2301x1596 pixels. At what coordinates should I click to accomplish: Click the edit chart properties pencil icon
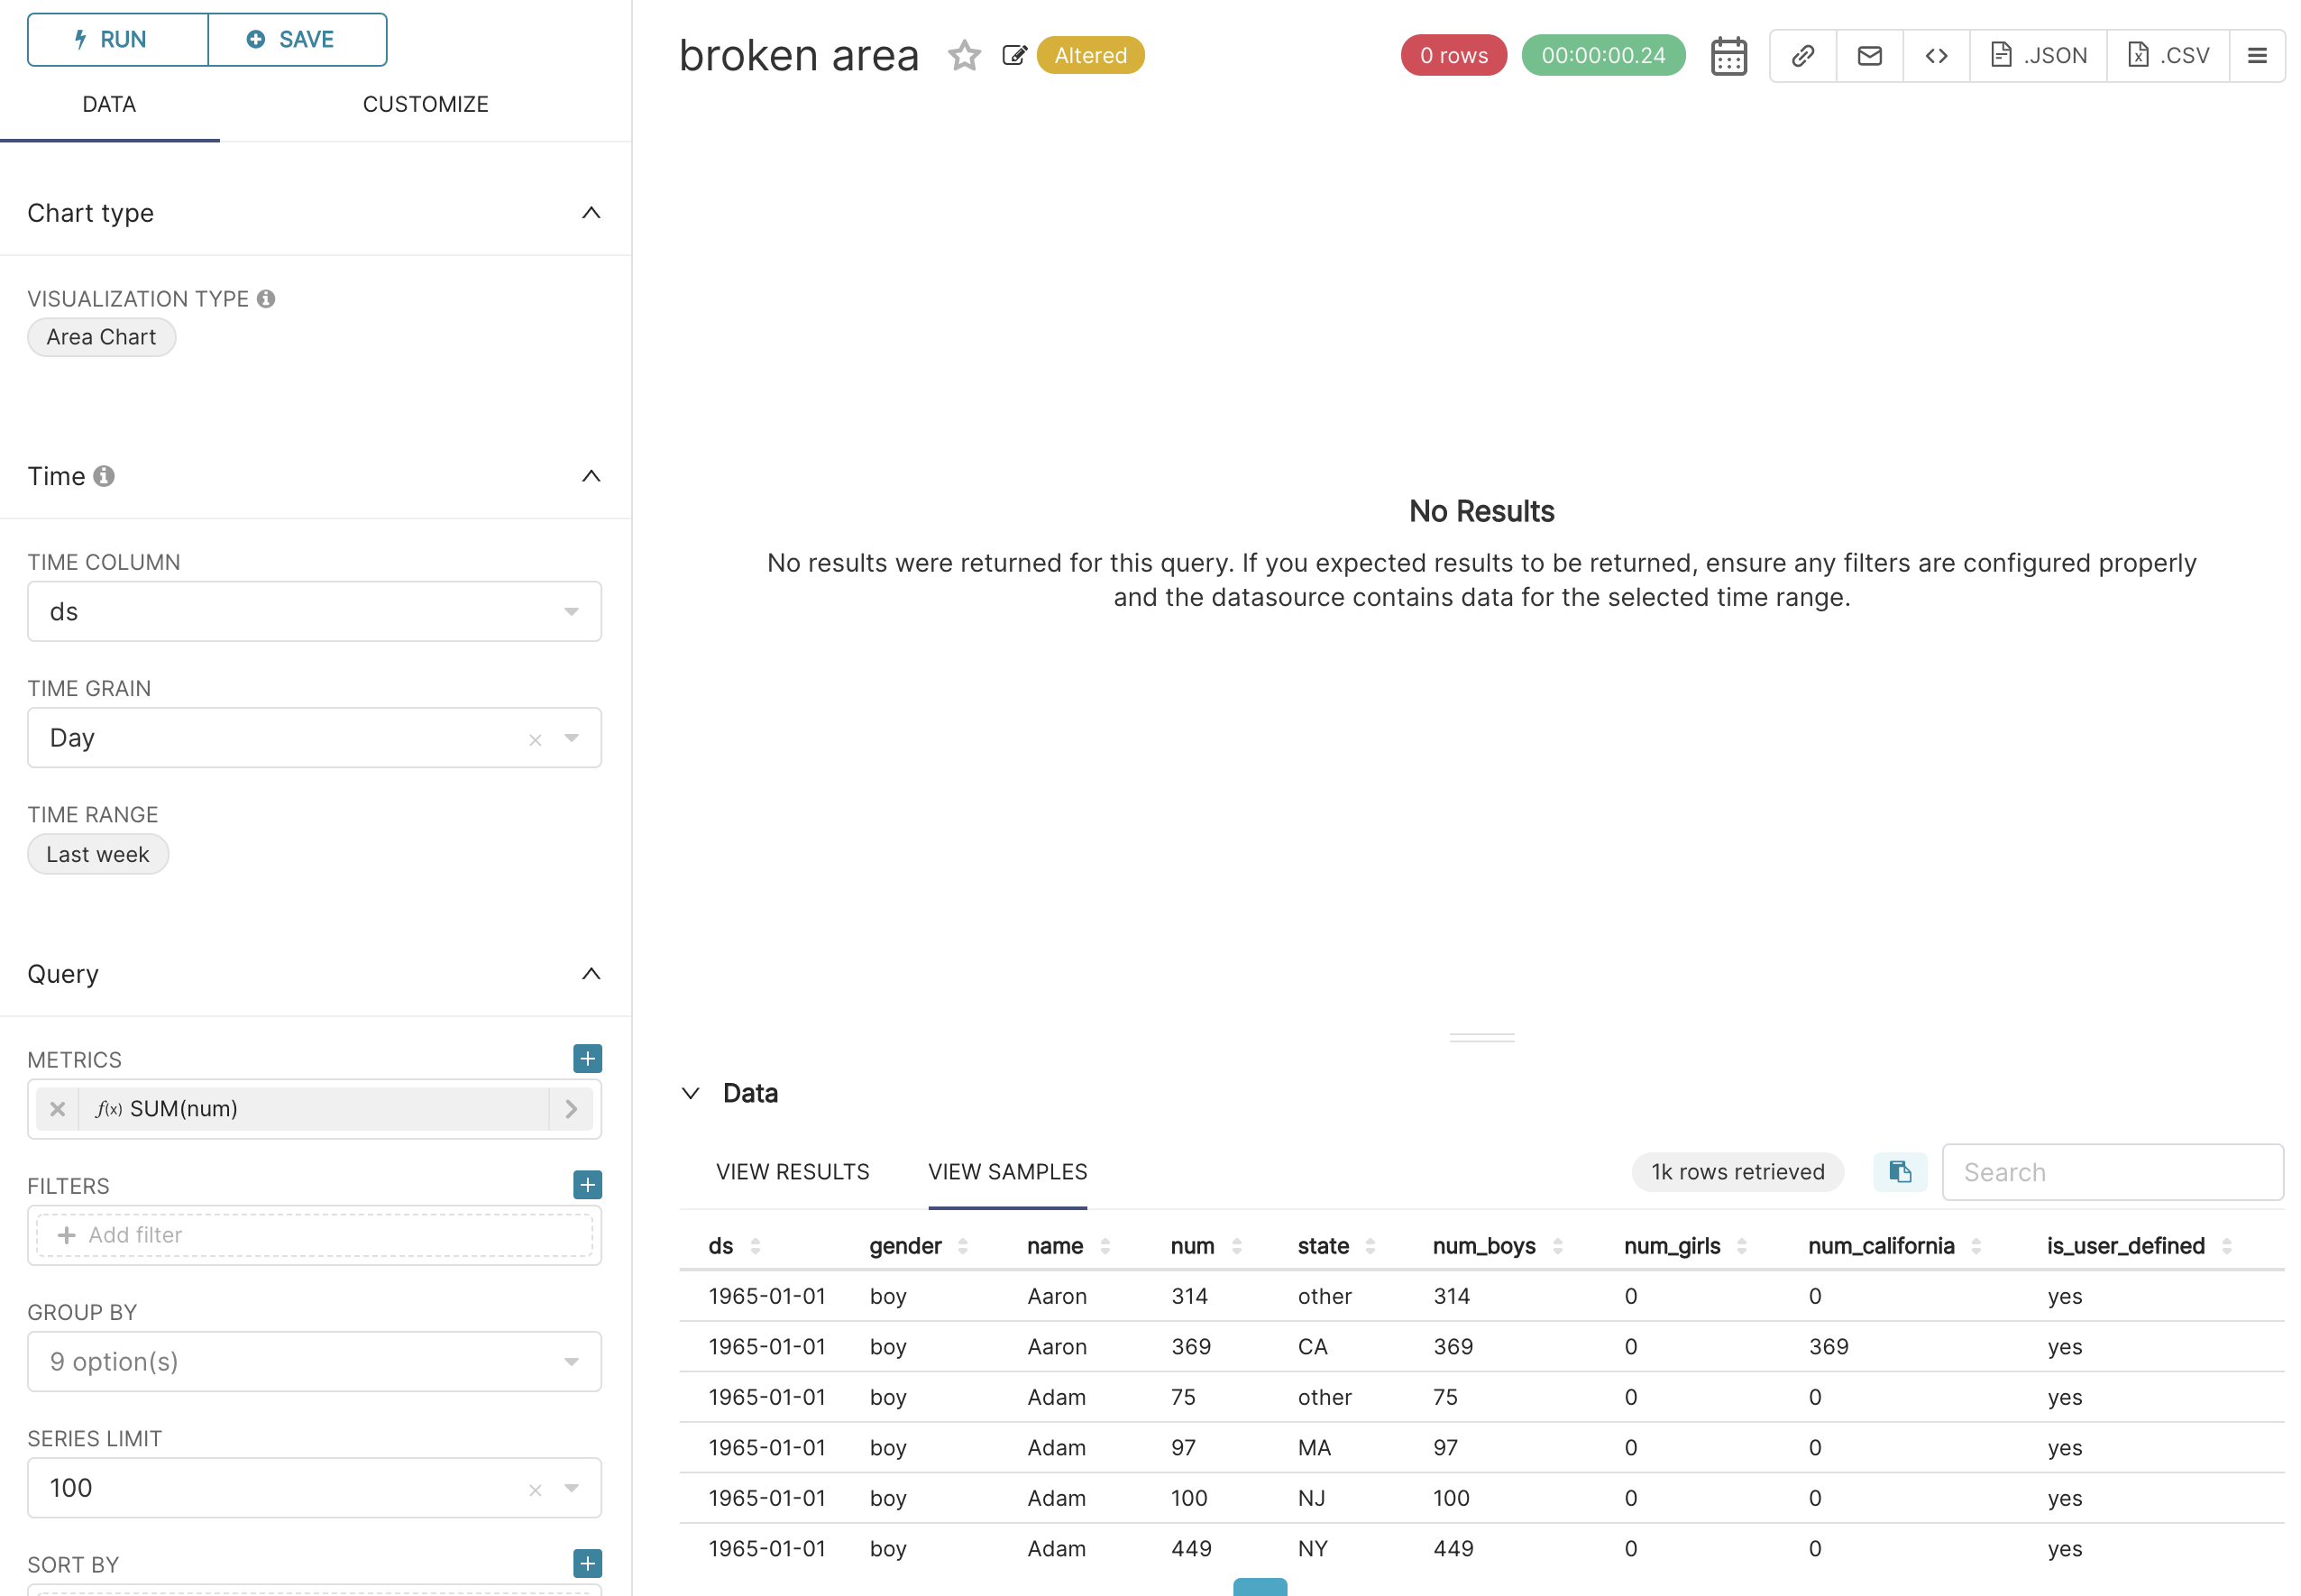(x=1014, y=56)
